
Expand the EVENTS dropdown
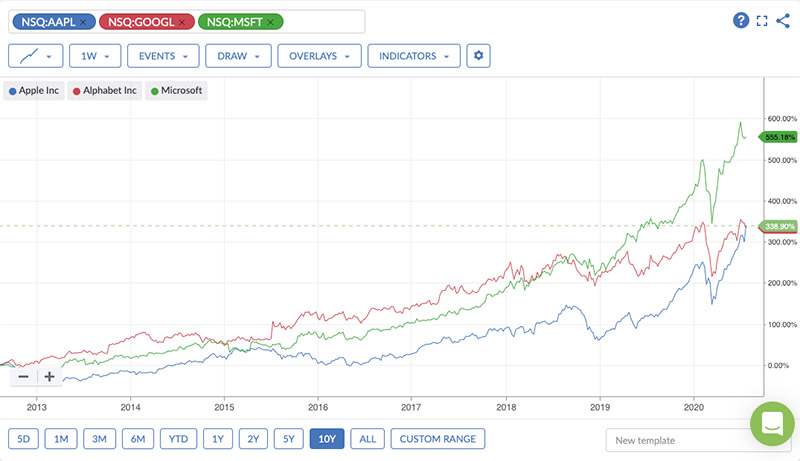163,56
